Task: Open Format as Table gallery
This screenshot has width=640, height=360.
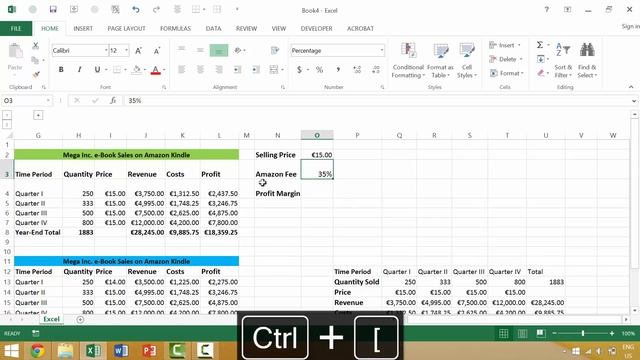Action: [440, 60]
